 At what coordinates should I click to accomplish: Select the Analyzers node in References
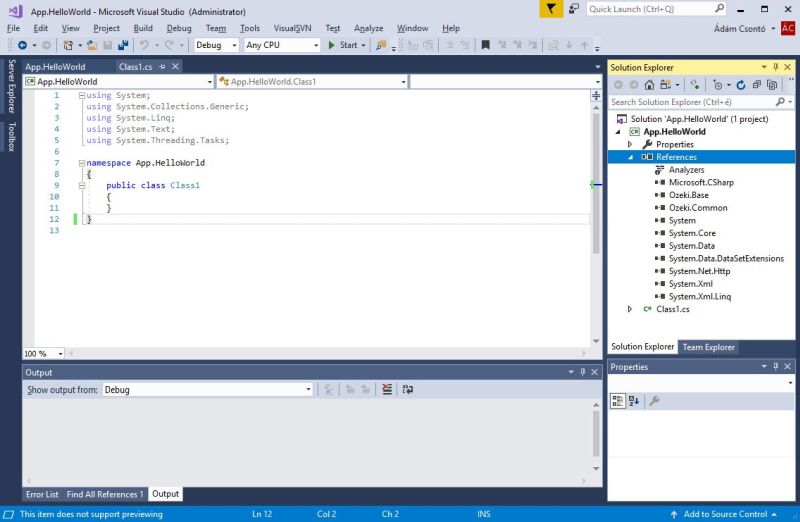coord(686,170)
